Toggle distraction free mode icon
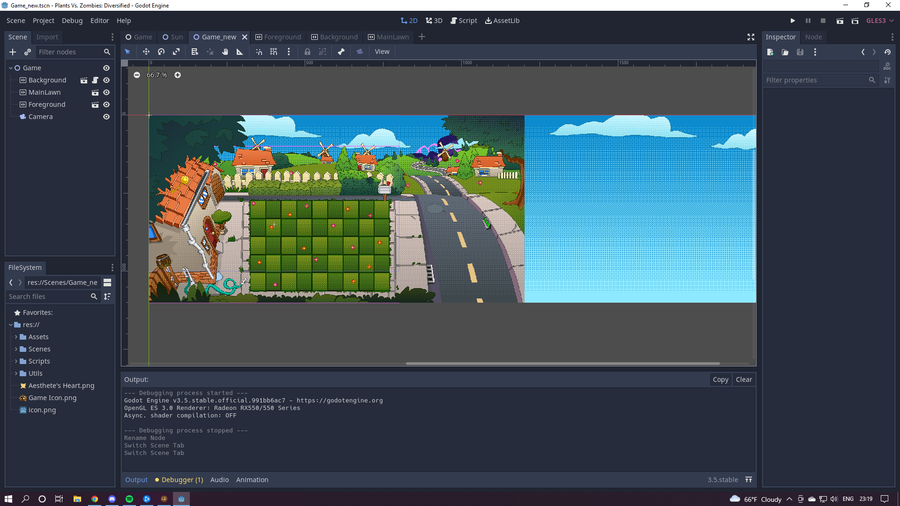 click(751, 37)
